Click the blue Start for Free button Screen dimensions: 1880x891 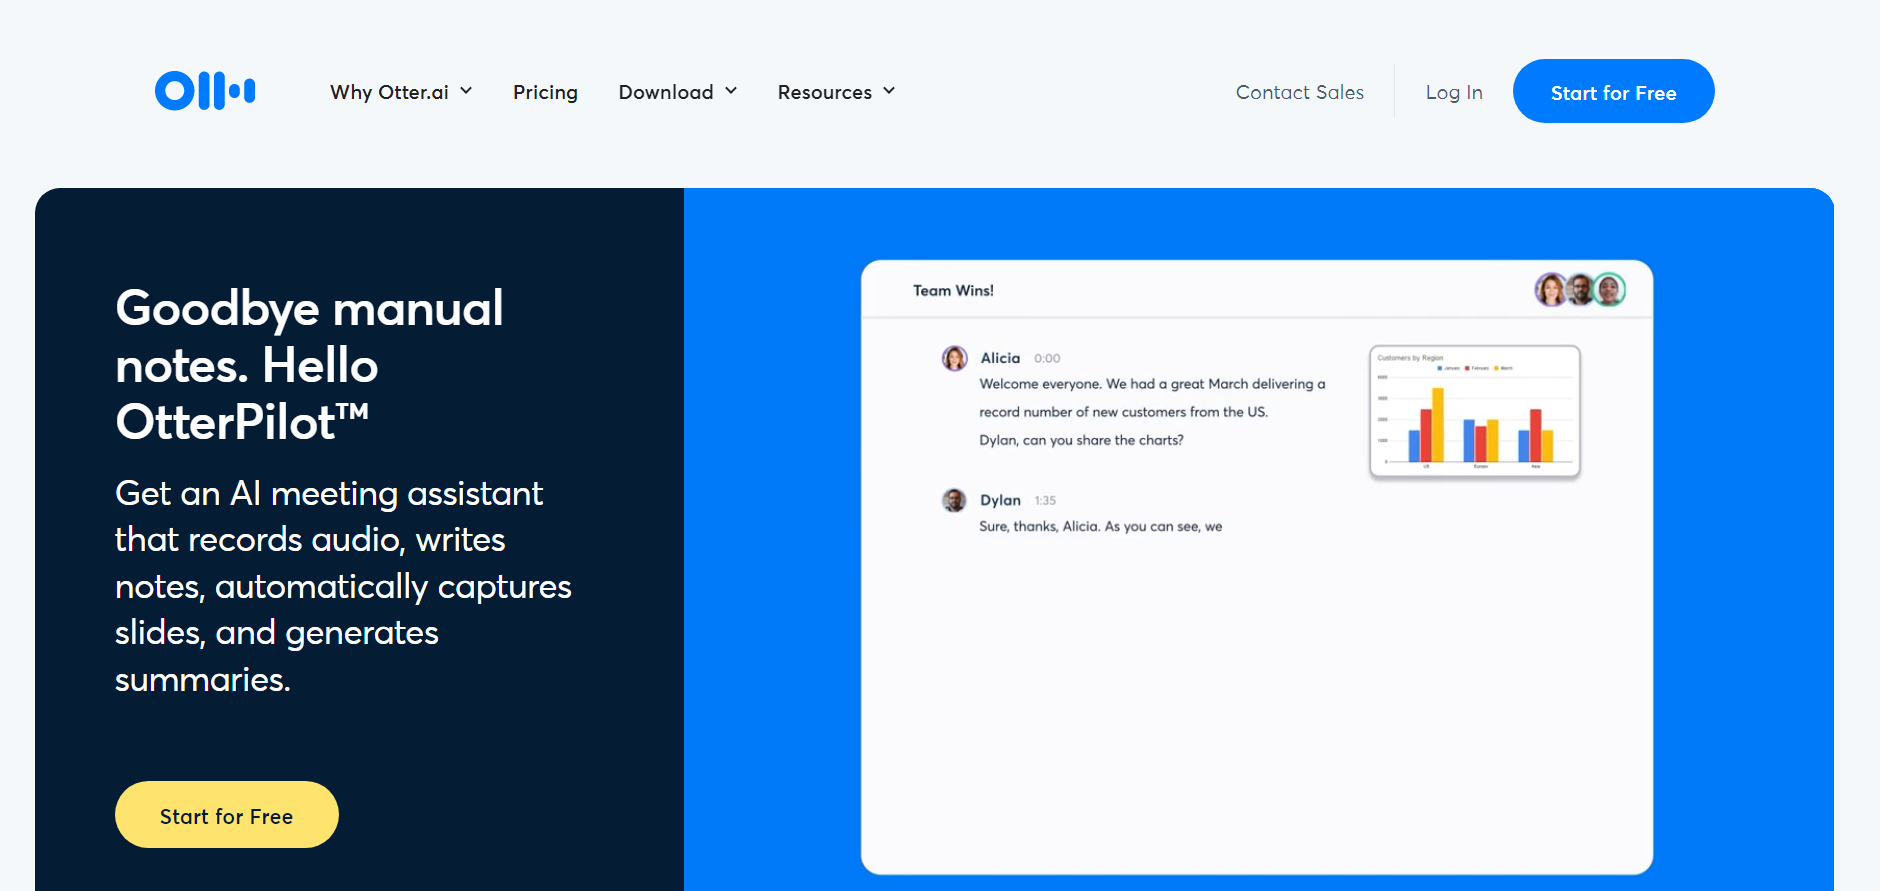1613,91
